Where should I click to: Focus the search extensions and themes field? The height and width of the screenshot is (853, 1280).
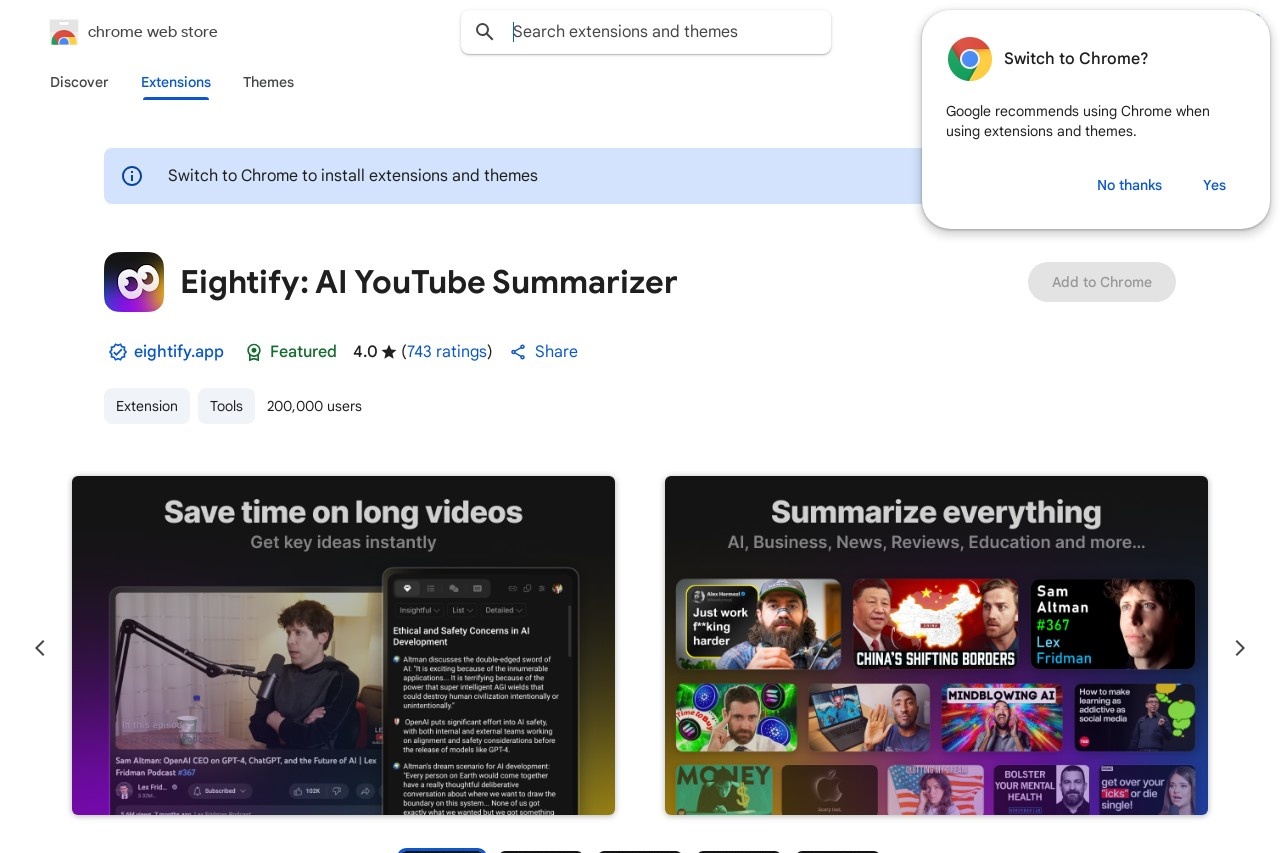pyautogui.click(x=646, y=32)
